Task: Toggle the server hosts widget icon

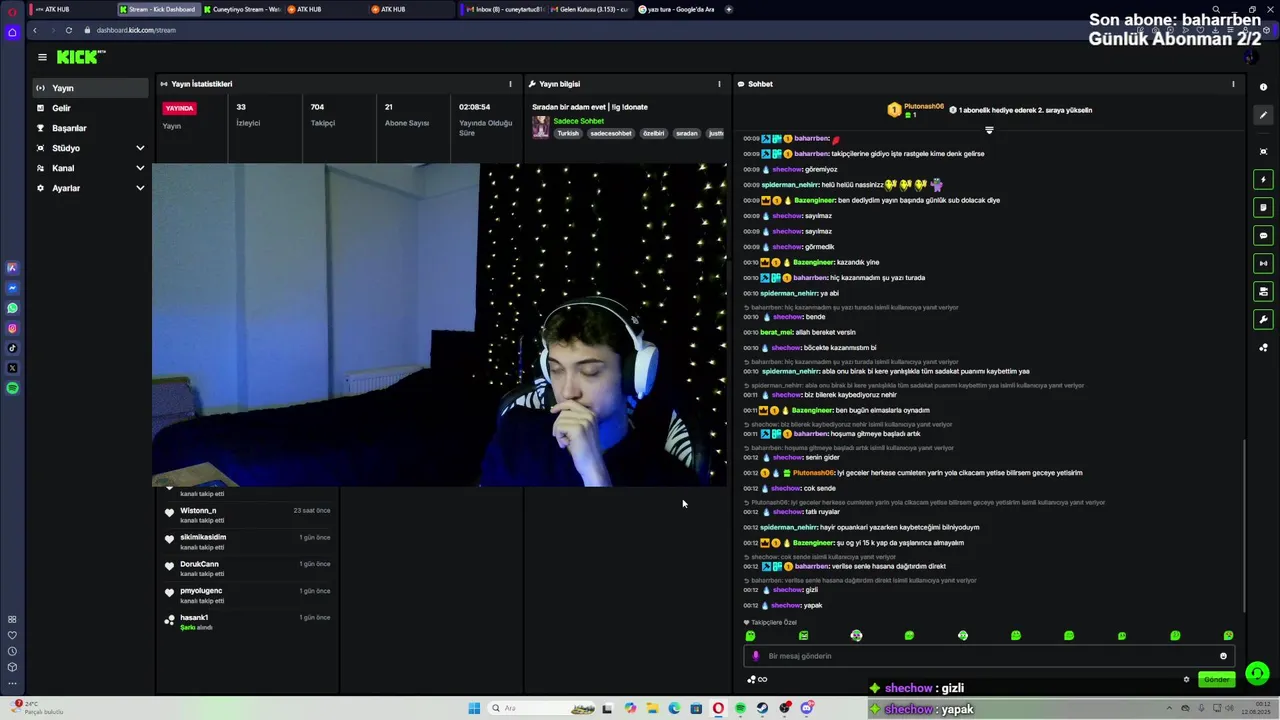Action: (1263, 292)
